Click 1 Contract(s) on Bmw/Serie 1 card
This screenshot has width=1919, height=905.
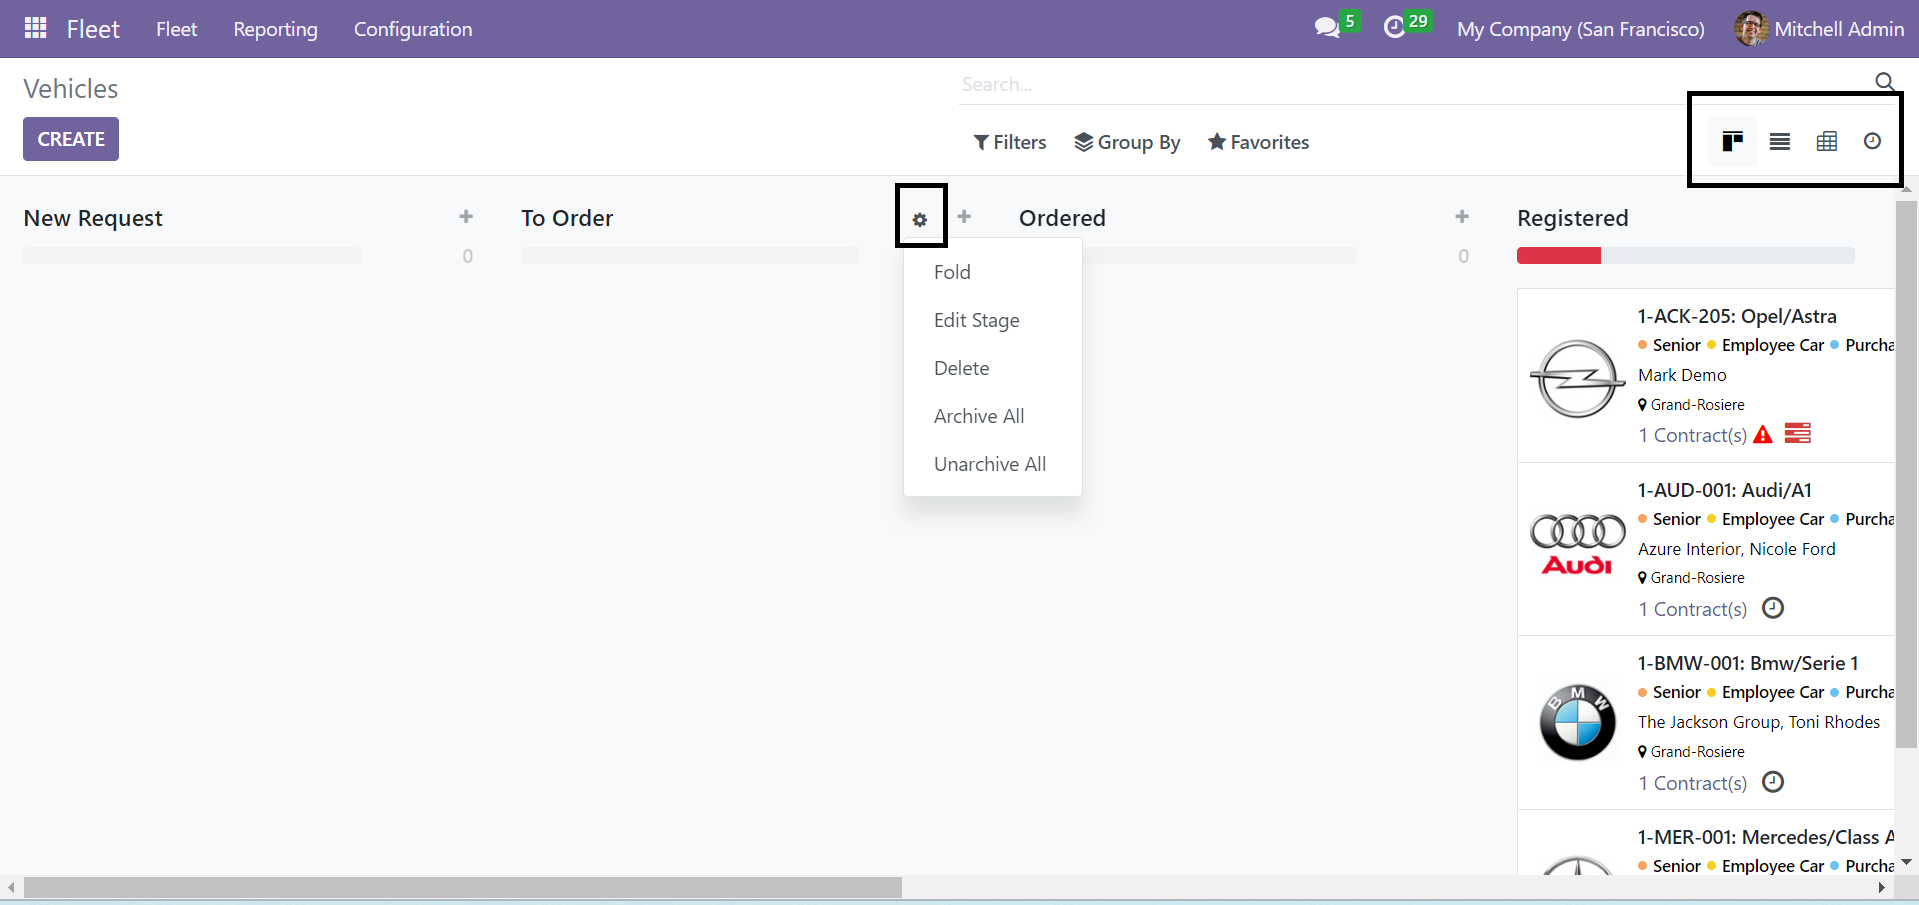(1692, 783)
